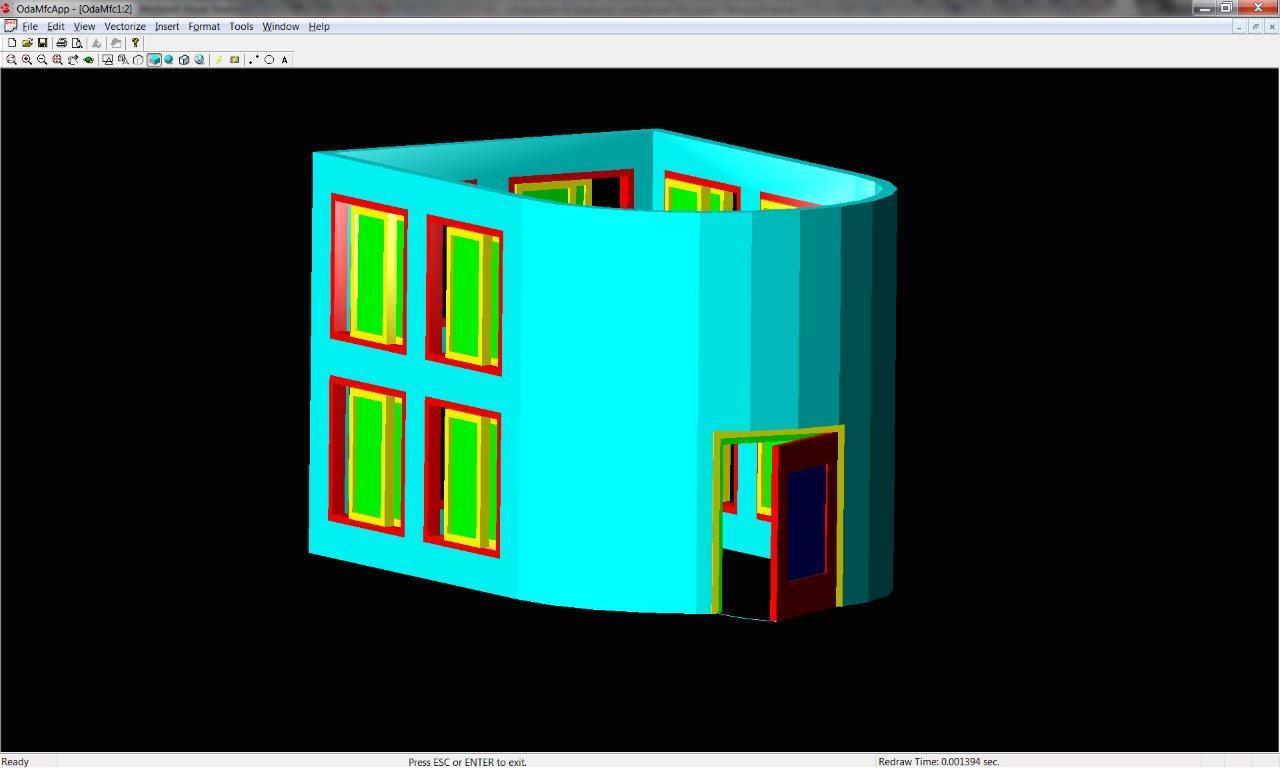Expand the Tools menu
Screen dimensions: 1280x768
pos(241,26)
